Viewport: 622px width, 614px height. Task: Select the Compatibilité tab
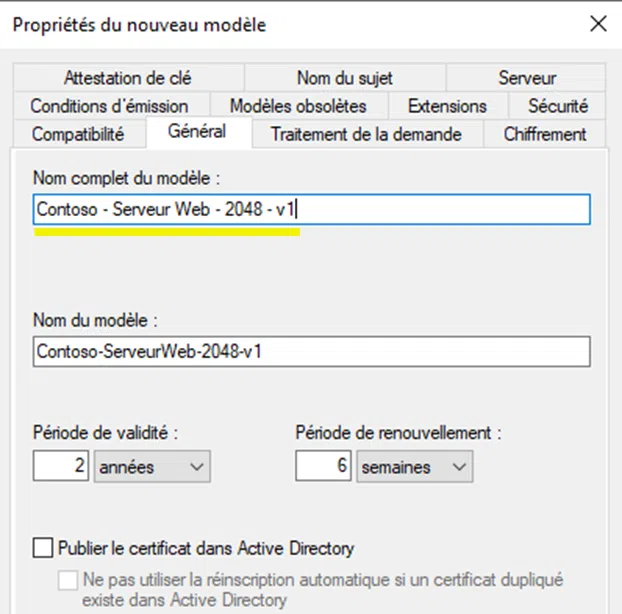tap(78, 134)
